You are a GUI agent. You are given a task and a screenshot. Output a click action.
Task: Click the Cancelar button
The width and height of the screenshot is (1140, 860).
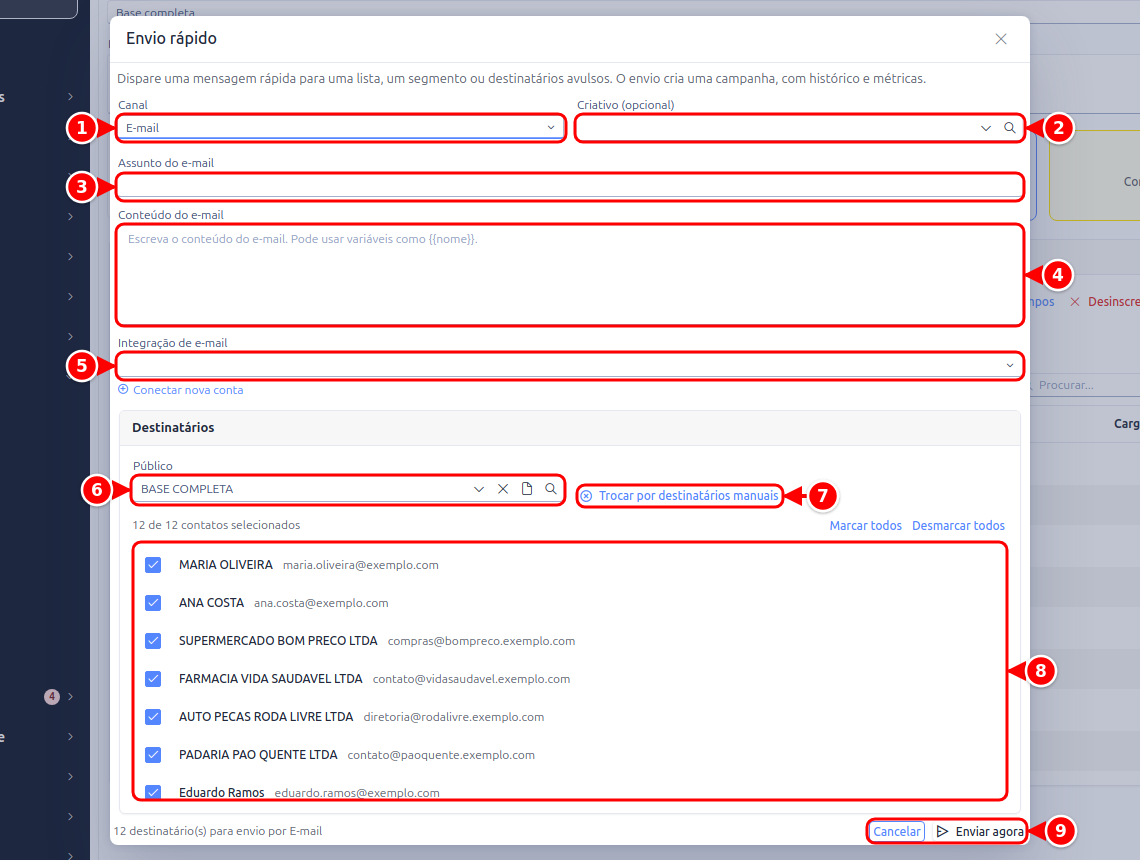tap(896, 832)
